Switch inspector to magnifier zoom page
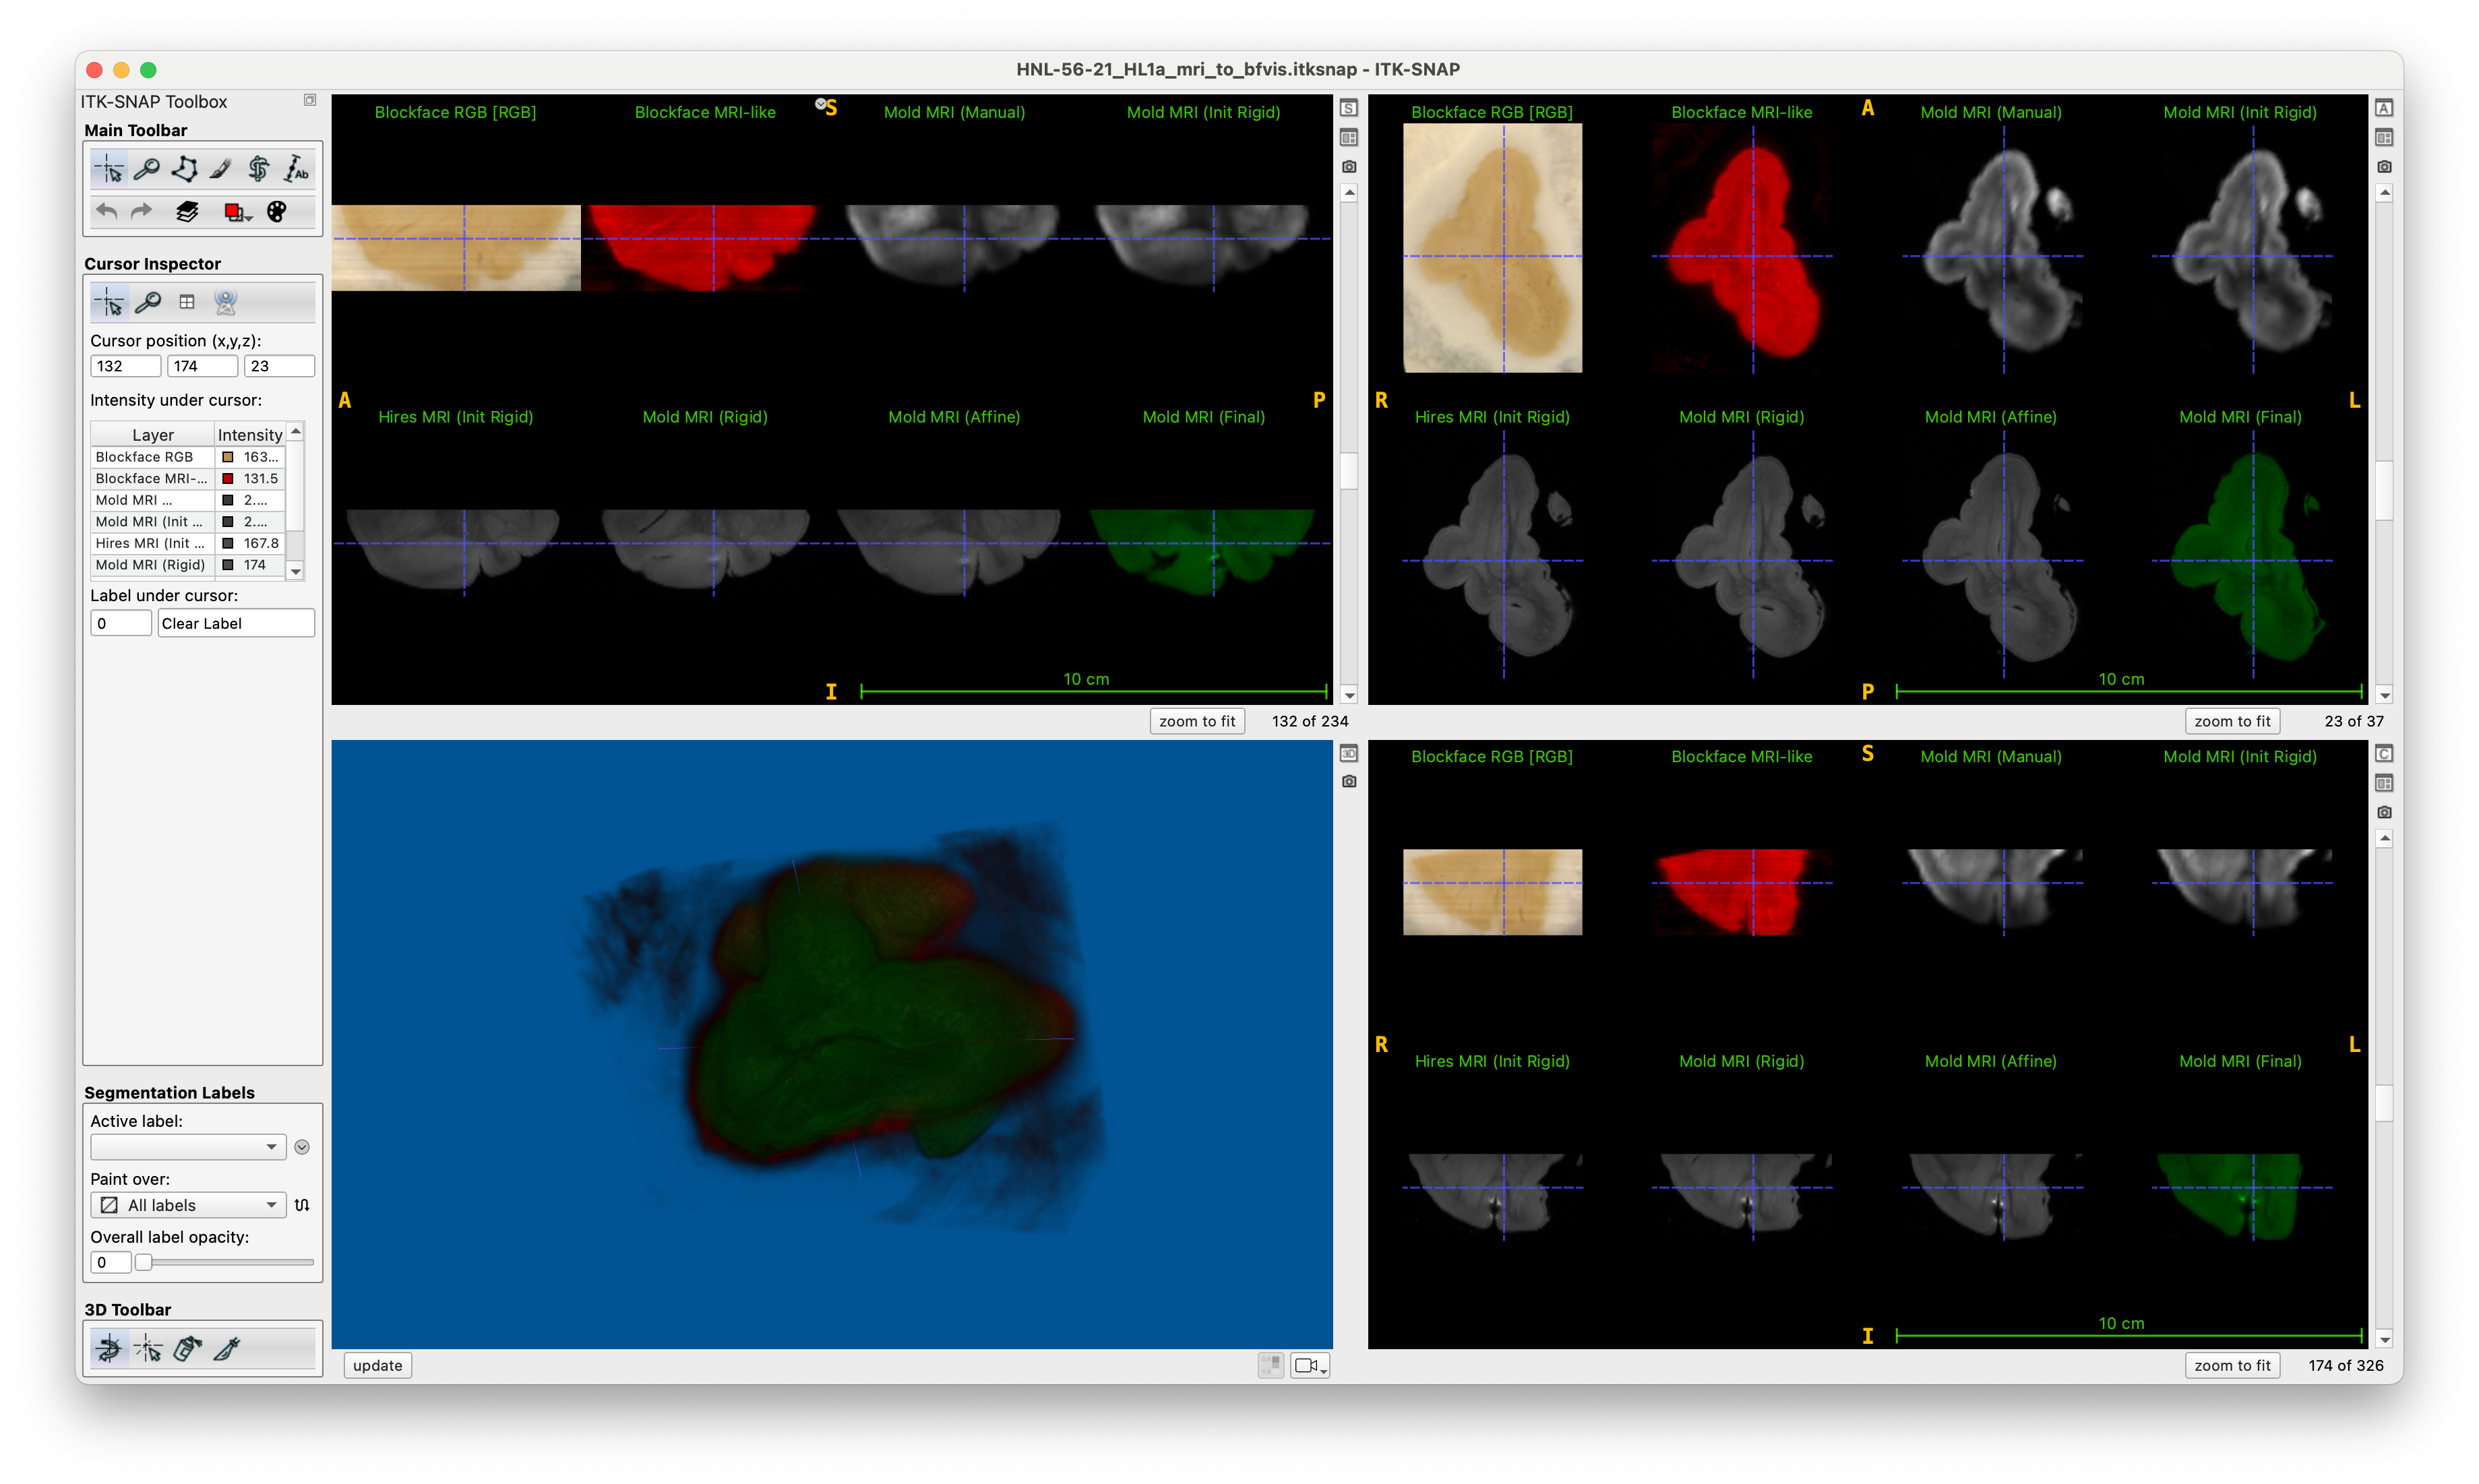The height and width of the screenshot is (1484, 2479). point(148,302)
